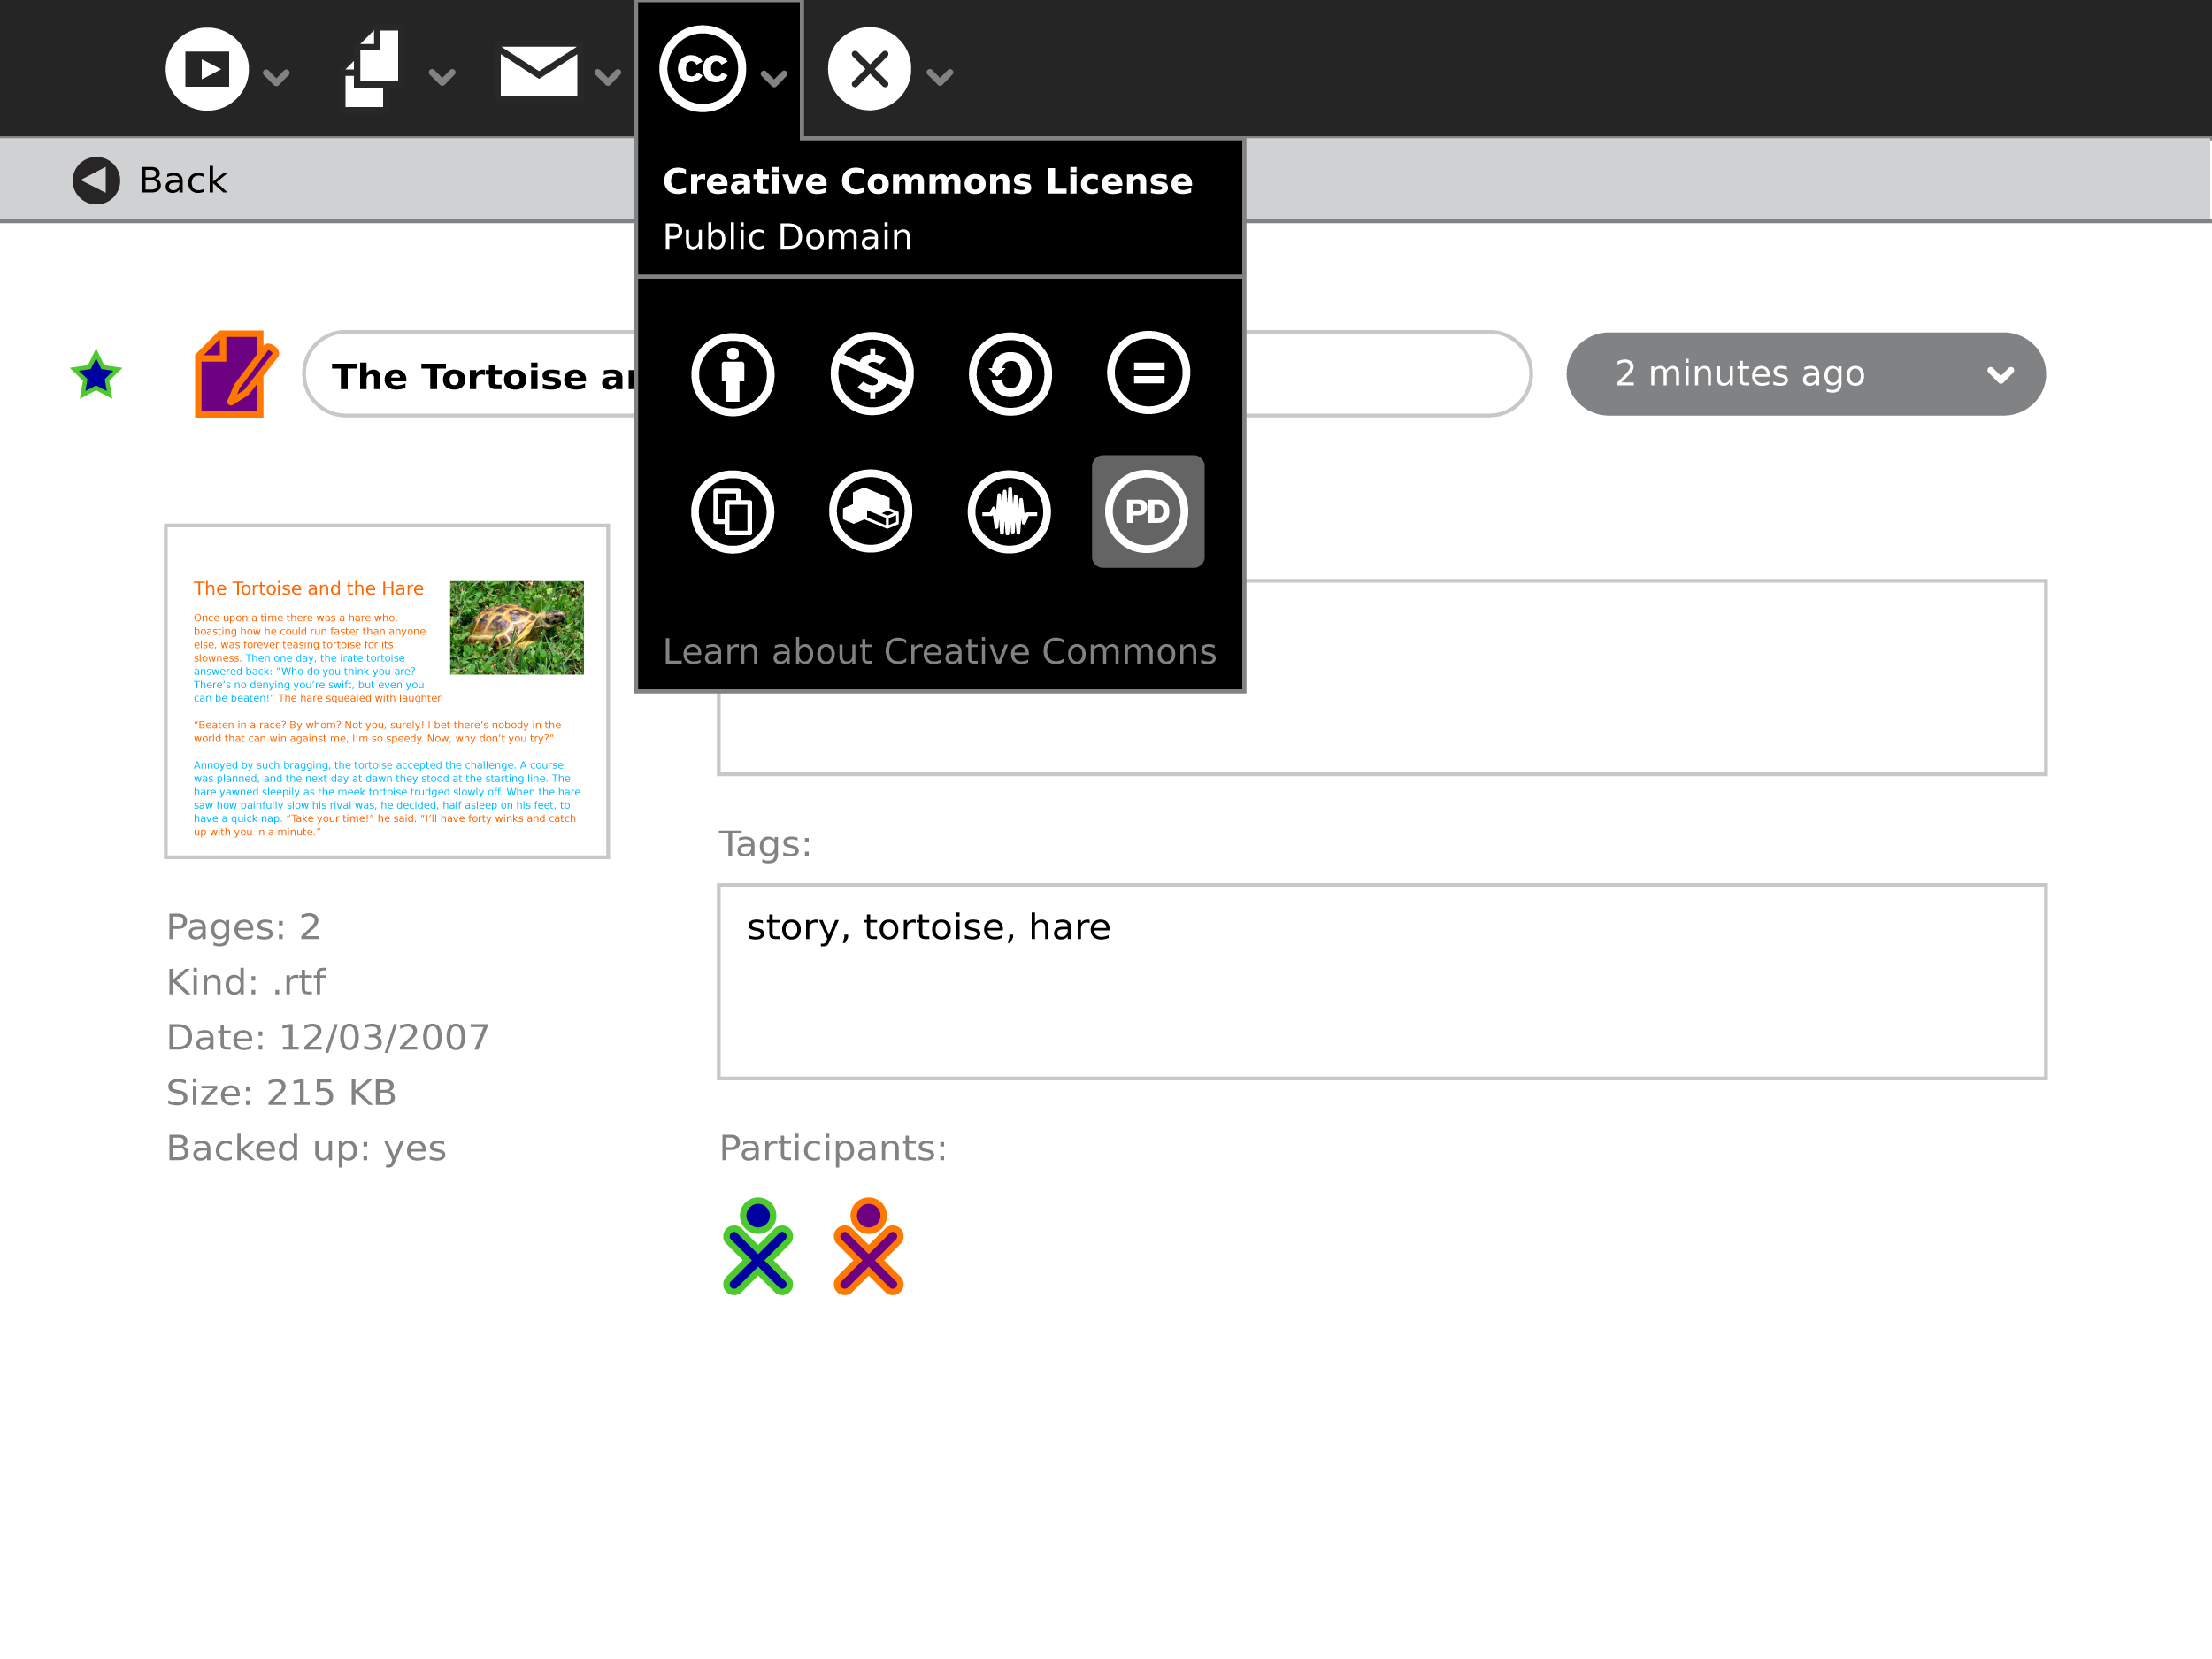Open Learn about Creative Commons link

click(939, 651)
